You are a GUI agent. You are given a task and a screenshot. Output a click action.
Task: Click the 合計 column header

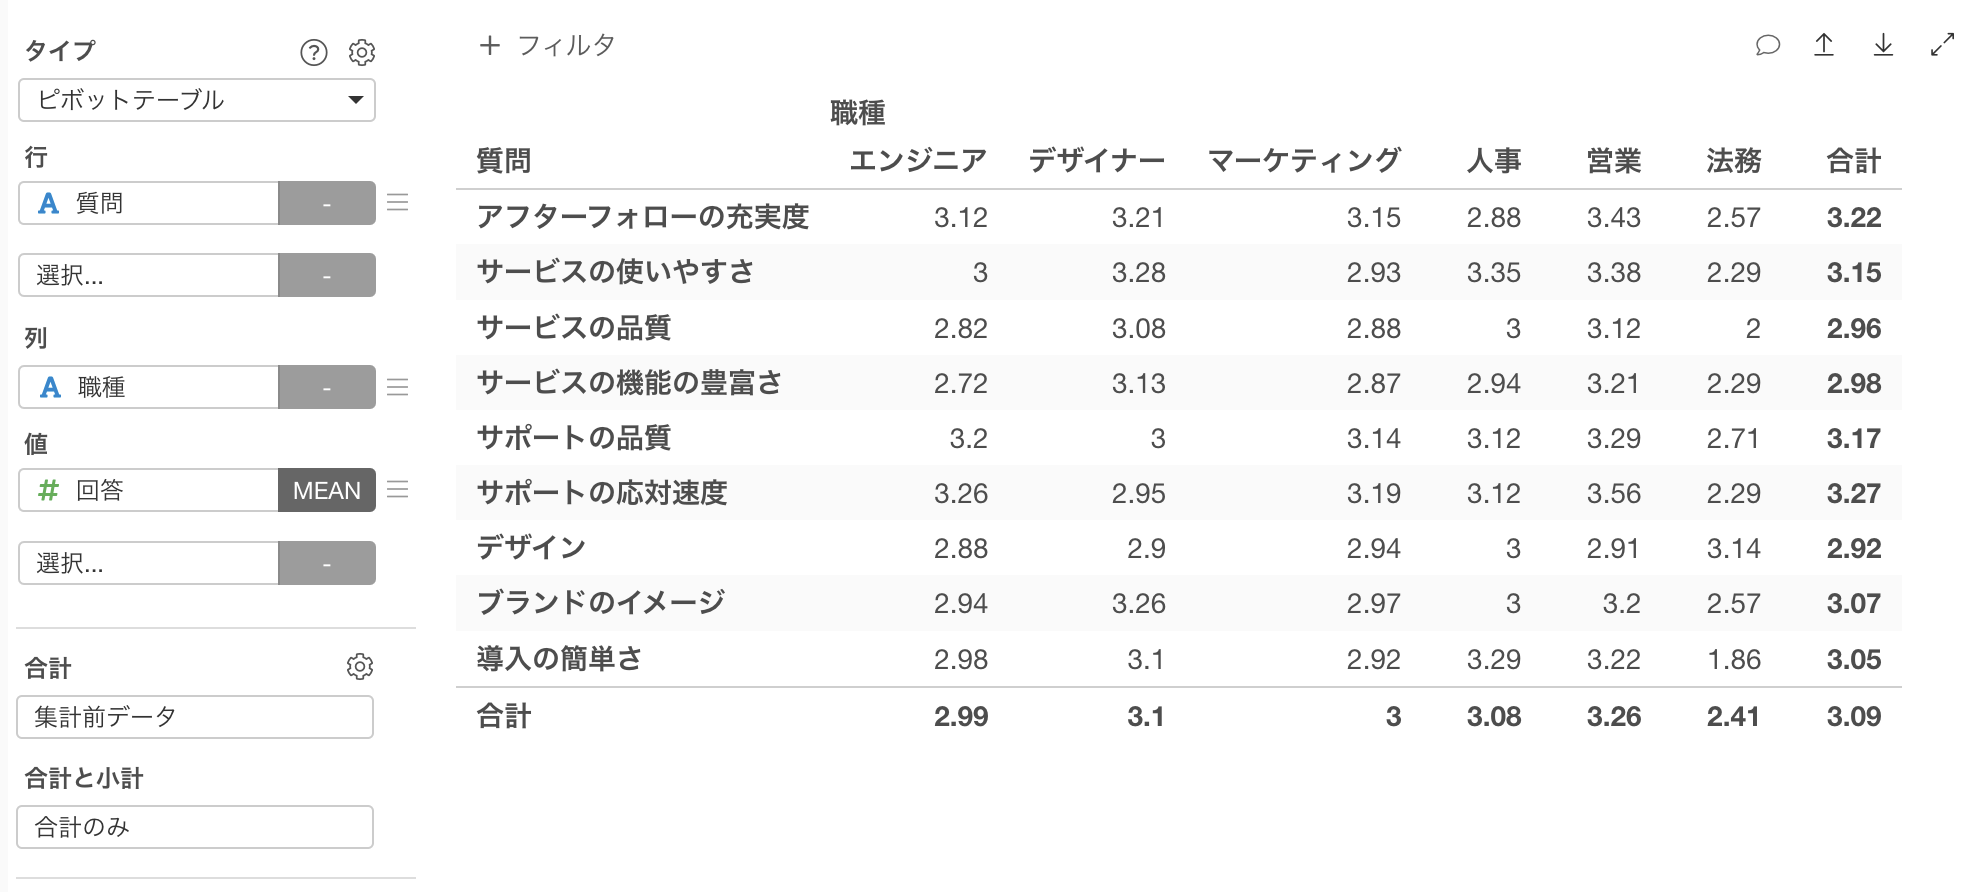click(1854, 161)
